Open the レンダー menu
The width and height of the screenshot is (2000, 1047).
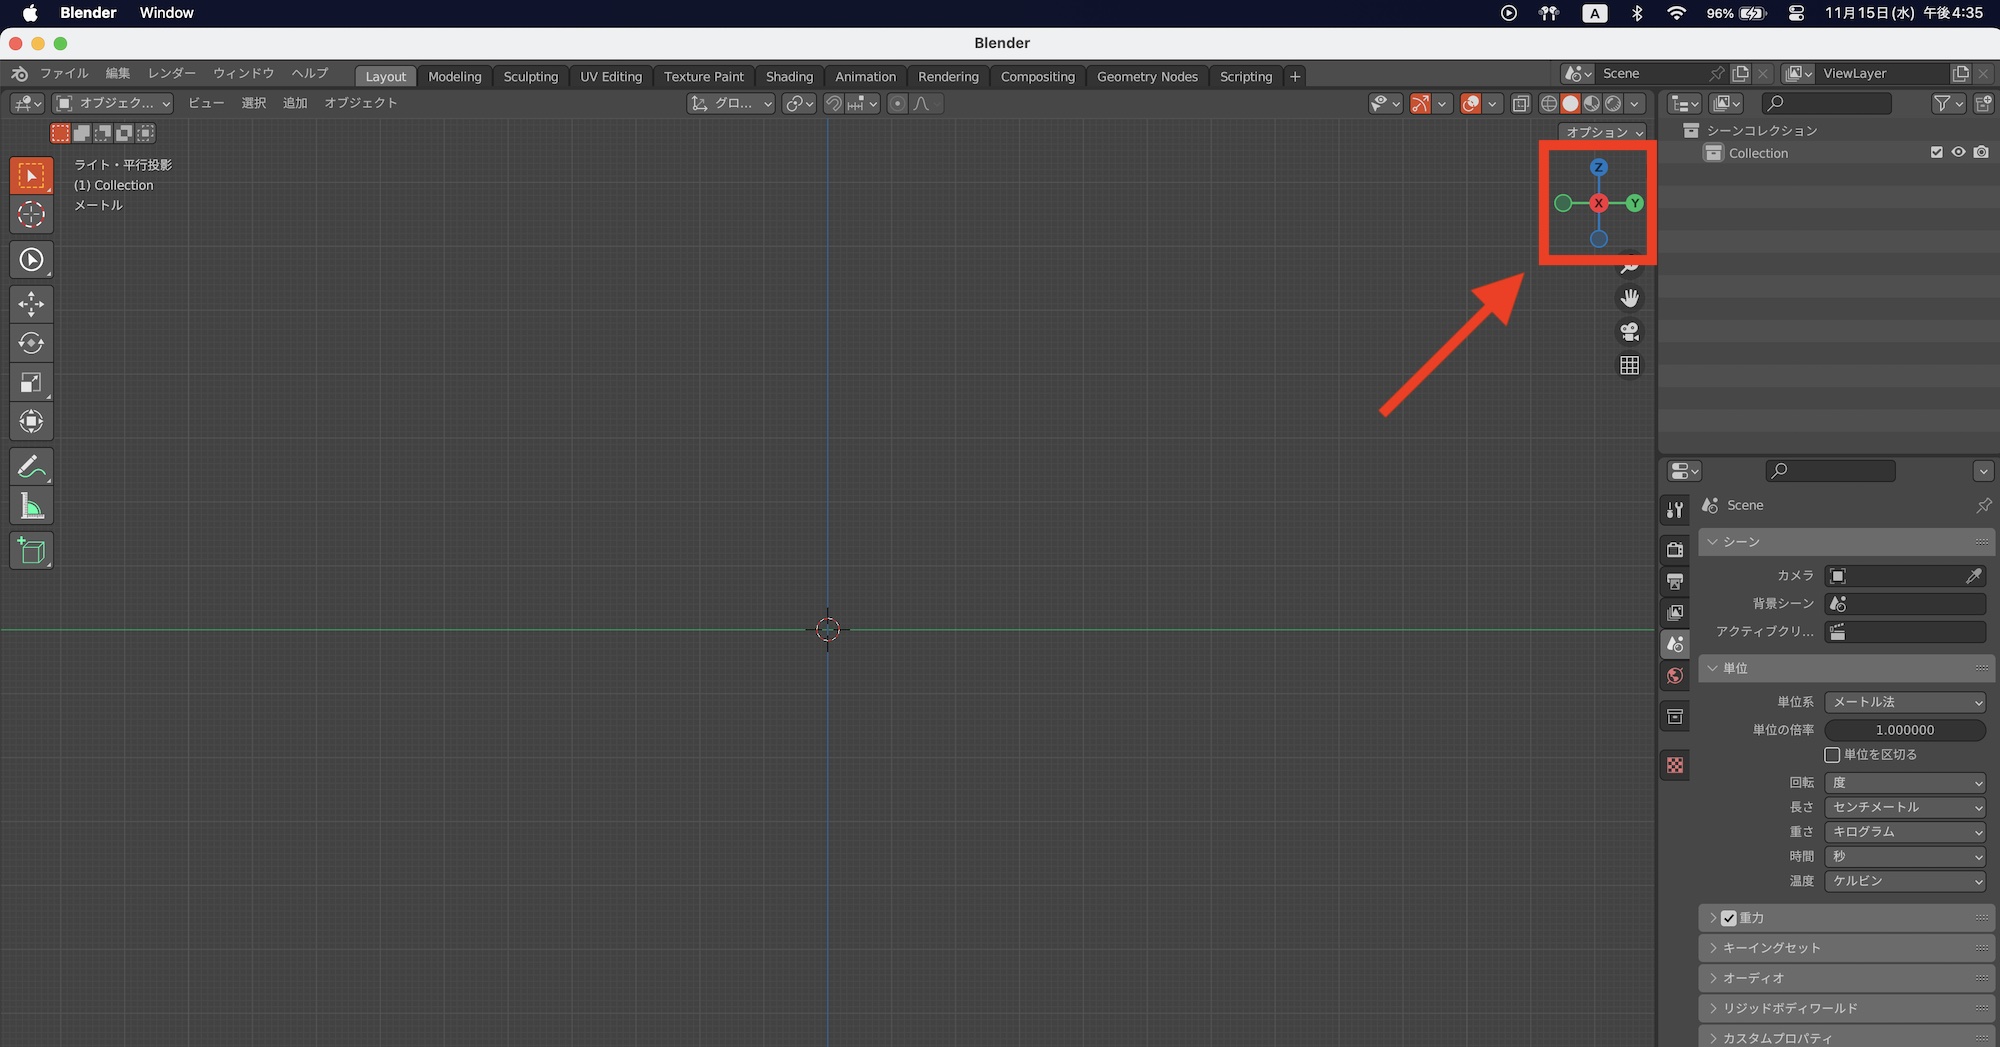[170, 73]
